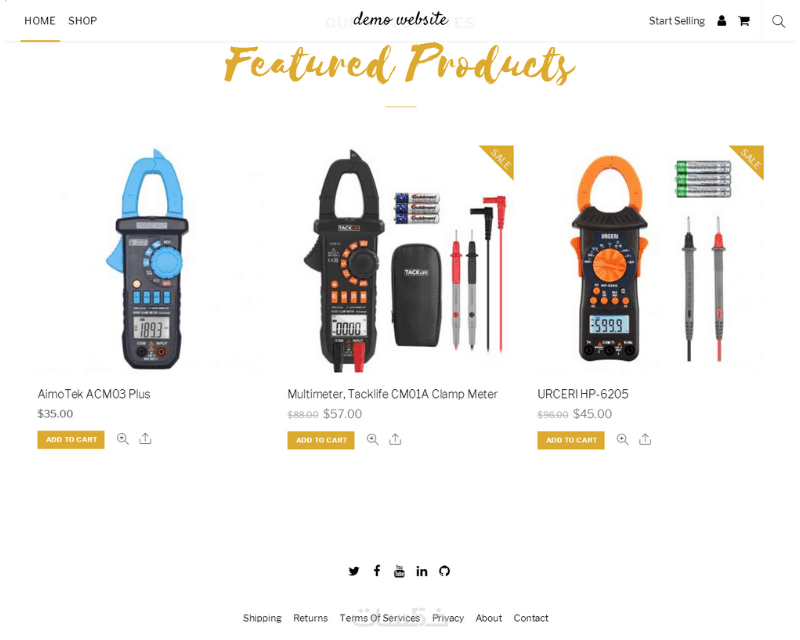
Task: Share the AimoTek ACM03 Plus product
Action: tap(145, 439)
